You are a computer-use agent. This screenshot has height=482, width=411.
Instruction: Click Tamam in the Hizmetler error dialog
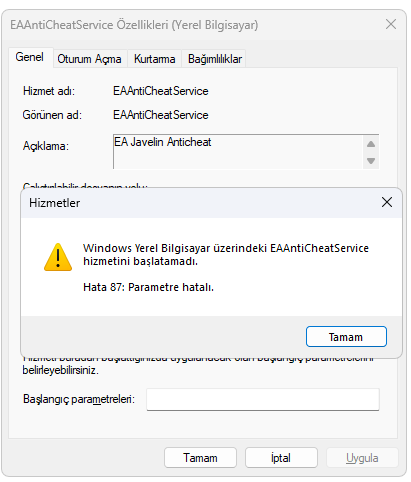(346, 337)
